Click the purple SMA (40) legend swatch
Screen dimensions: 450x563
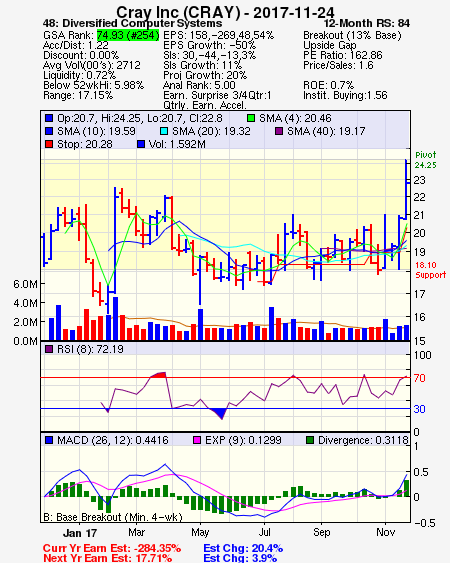pos(279,131)
